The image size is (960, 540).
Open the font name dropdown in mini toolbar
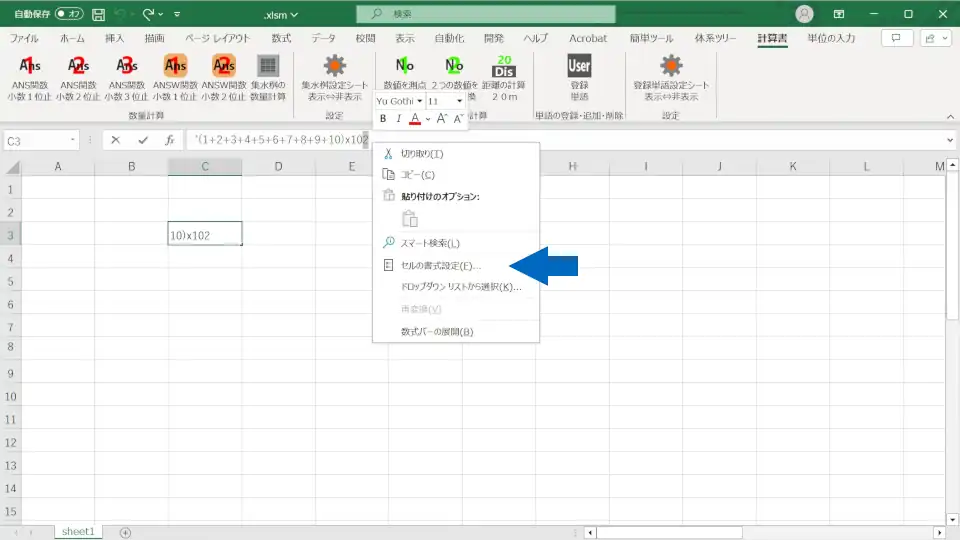(419, 101)
